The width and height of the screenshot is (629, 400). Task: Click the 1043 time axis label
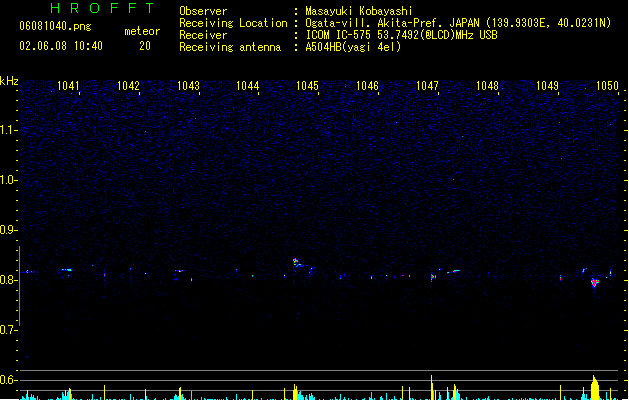point(188,85)
